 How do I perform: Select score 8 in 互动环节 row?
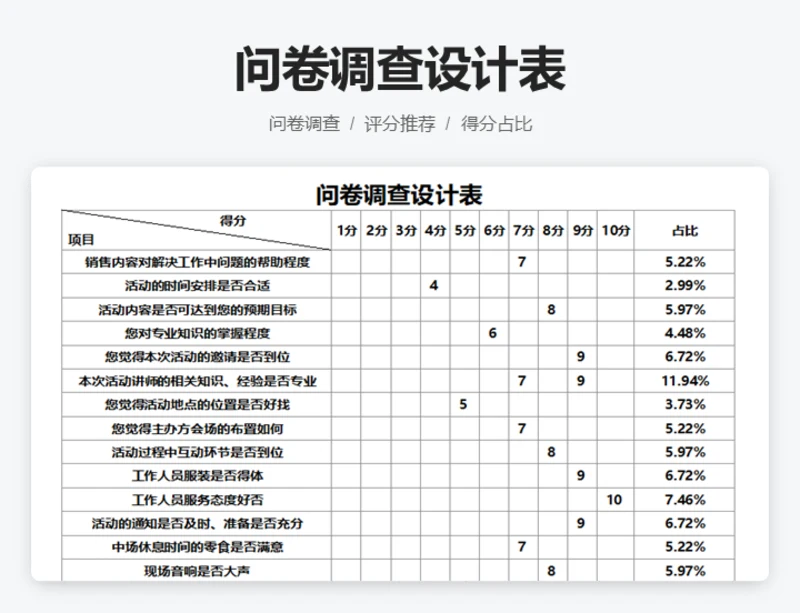[x=551, y=452]
